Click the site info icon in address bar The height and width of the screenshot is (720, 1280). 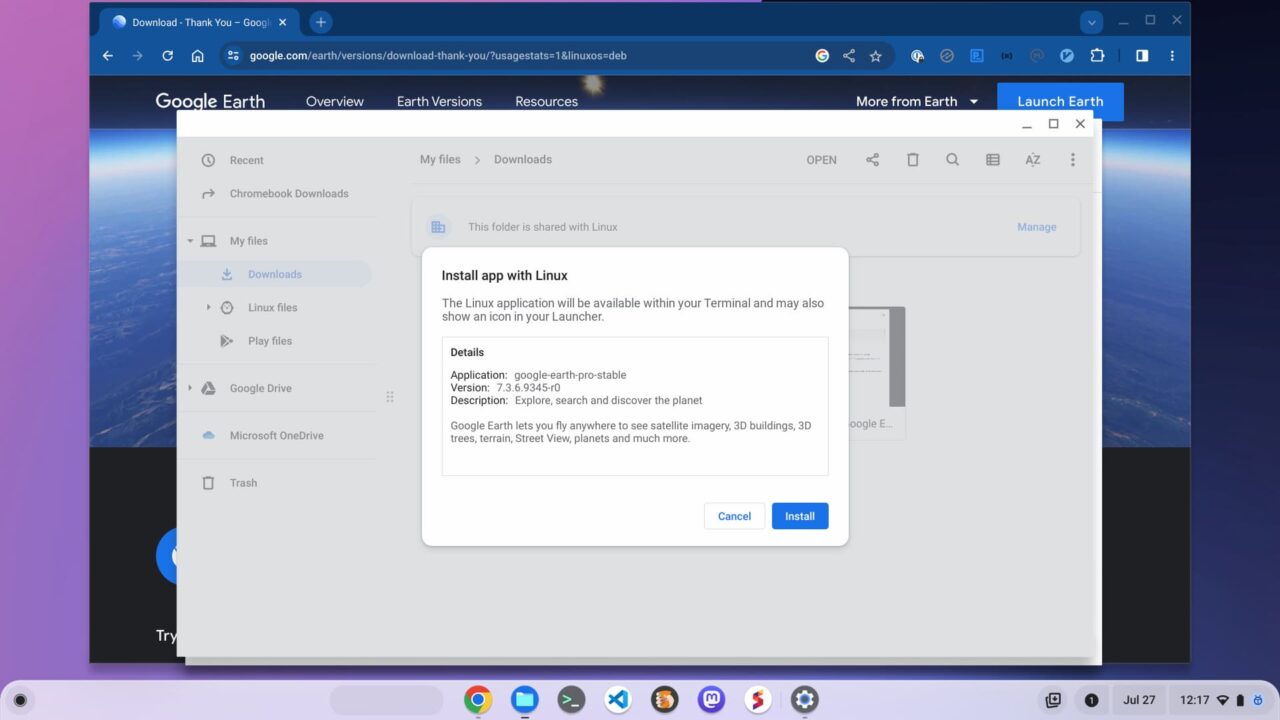click(x=233, y=56)
